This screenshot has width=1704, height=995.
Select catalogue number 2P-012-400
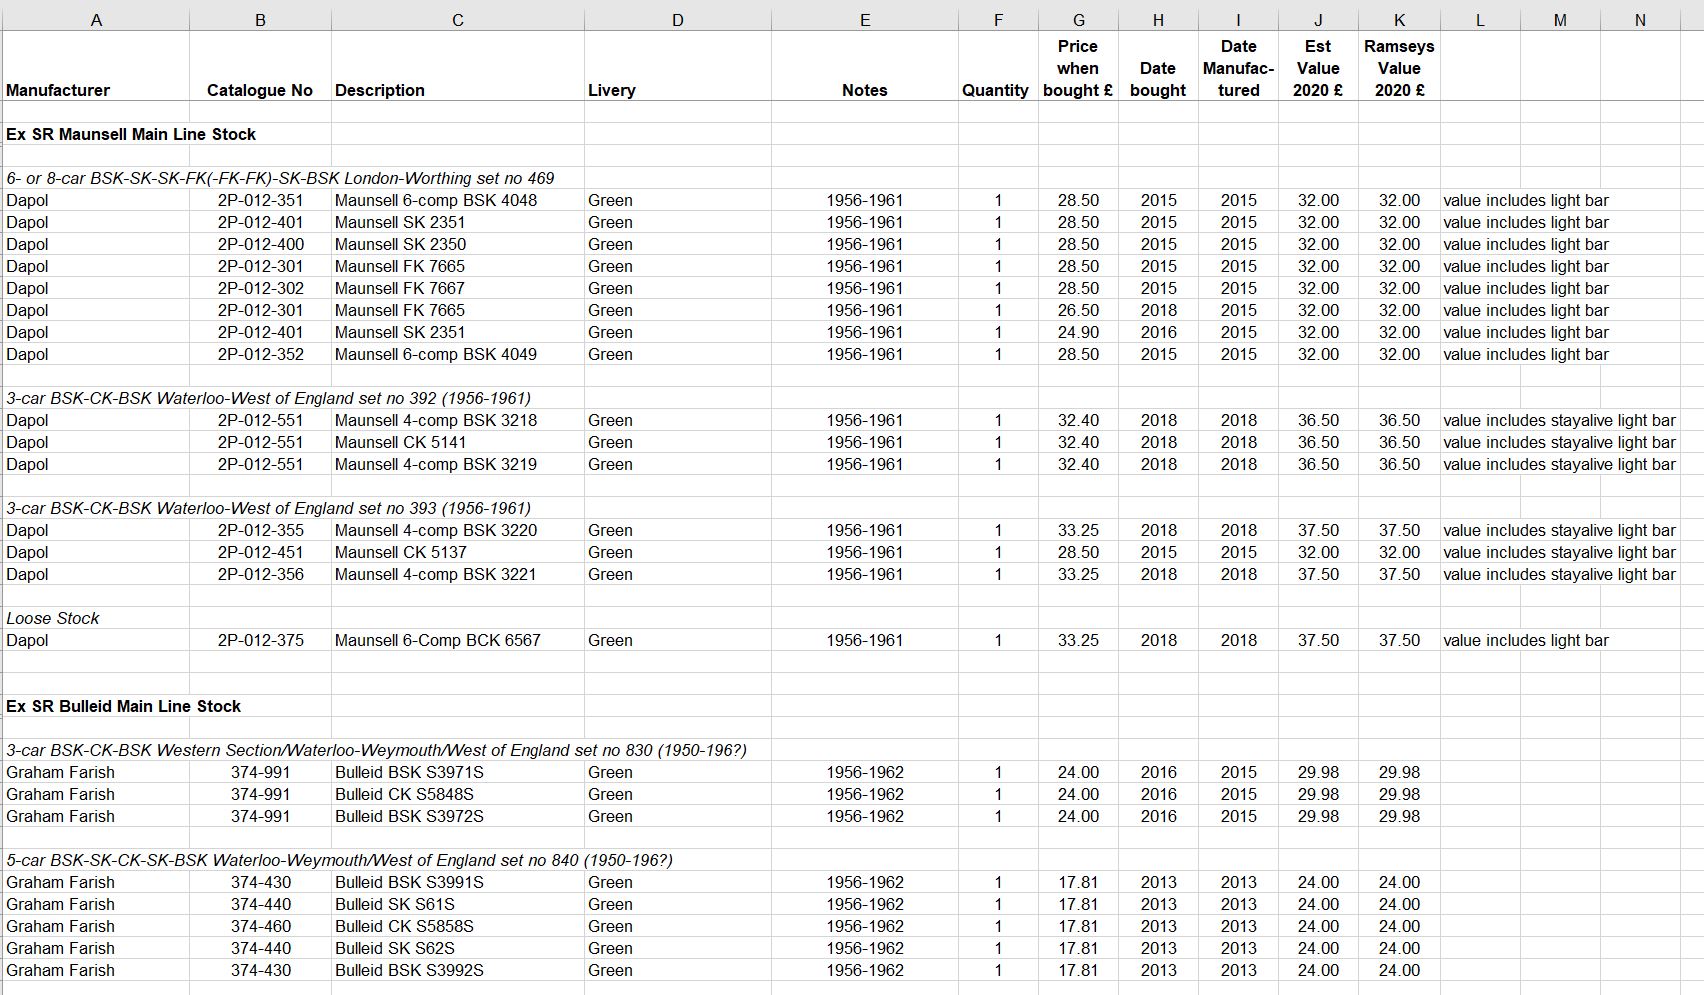tap(260, 244)
